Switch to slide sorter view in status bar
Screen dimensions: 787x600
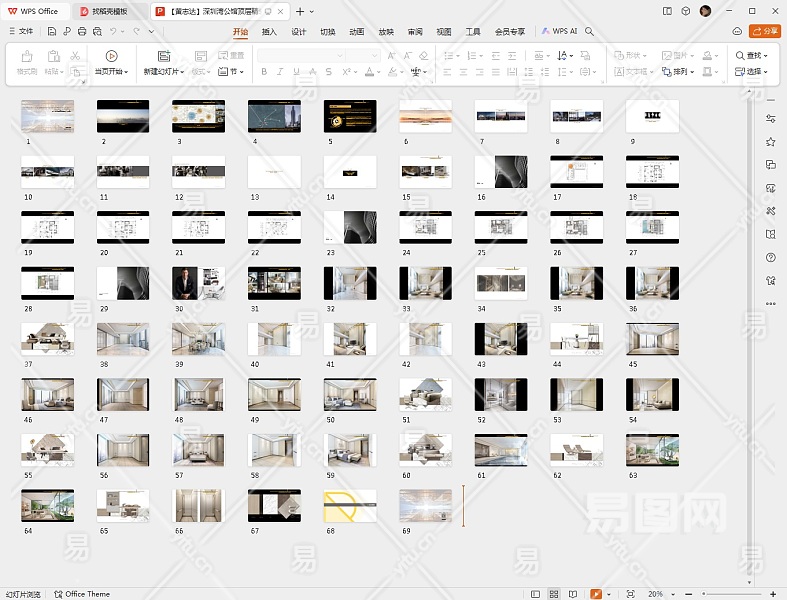[553, 594]
